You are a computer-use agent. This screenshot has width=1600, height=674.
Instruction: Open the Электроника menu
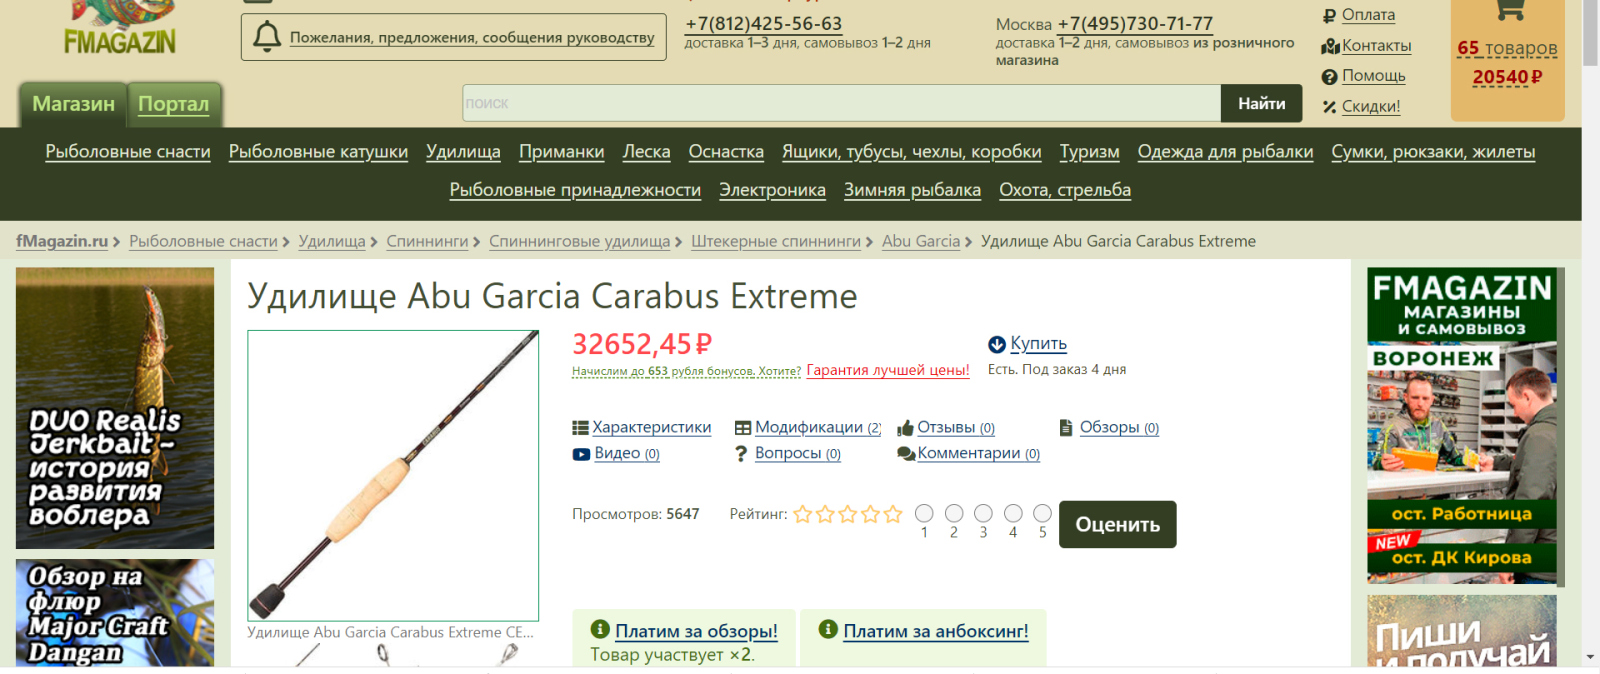tap(772, 190)
